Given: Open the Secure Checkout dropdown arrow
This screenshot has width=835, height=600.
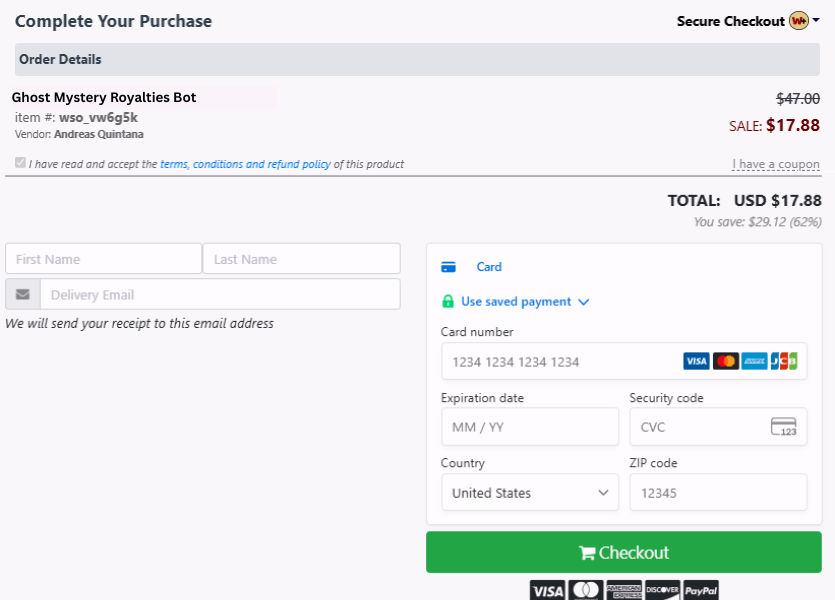Looking at the screenshot, I should point(816,20).
